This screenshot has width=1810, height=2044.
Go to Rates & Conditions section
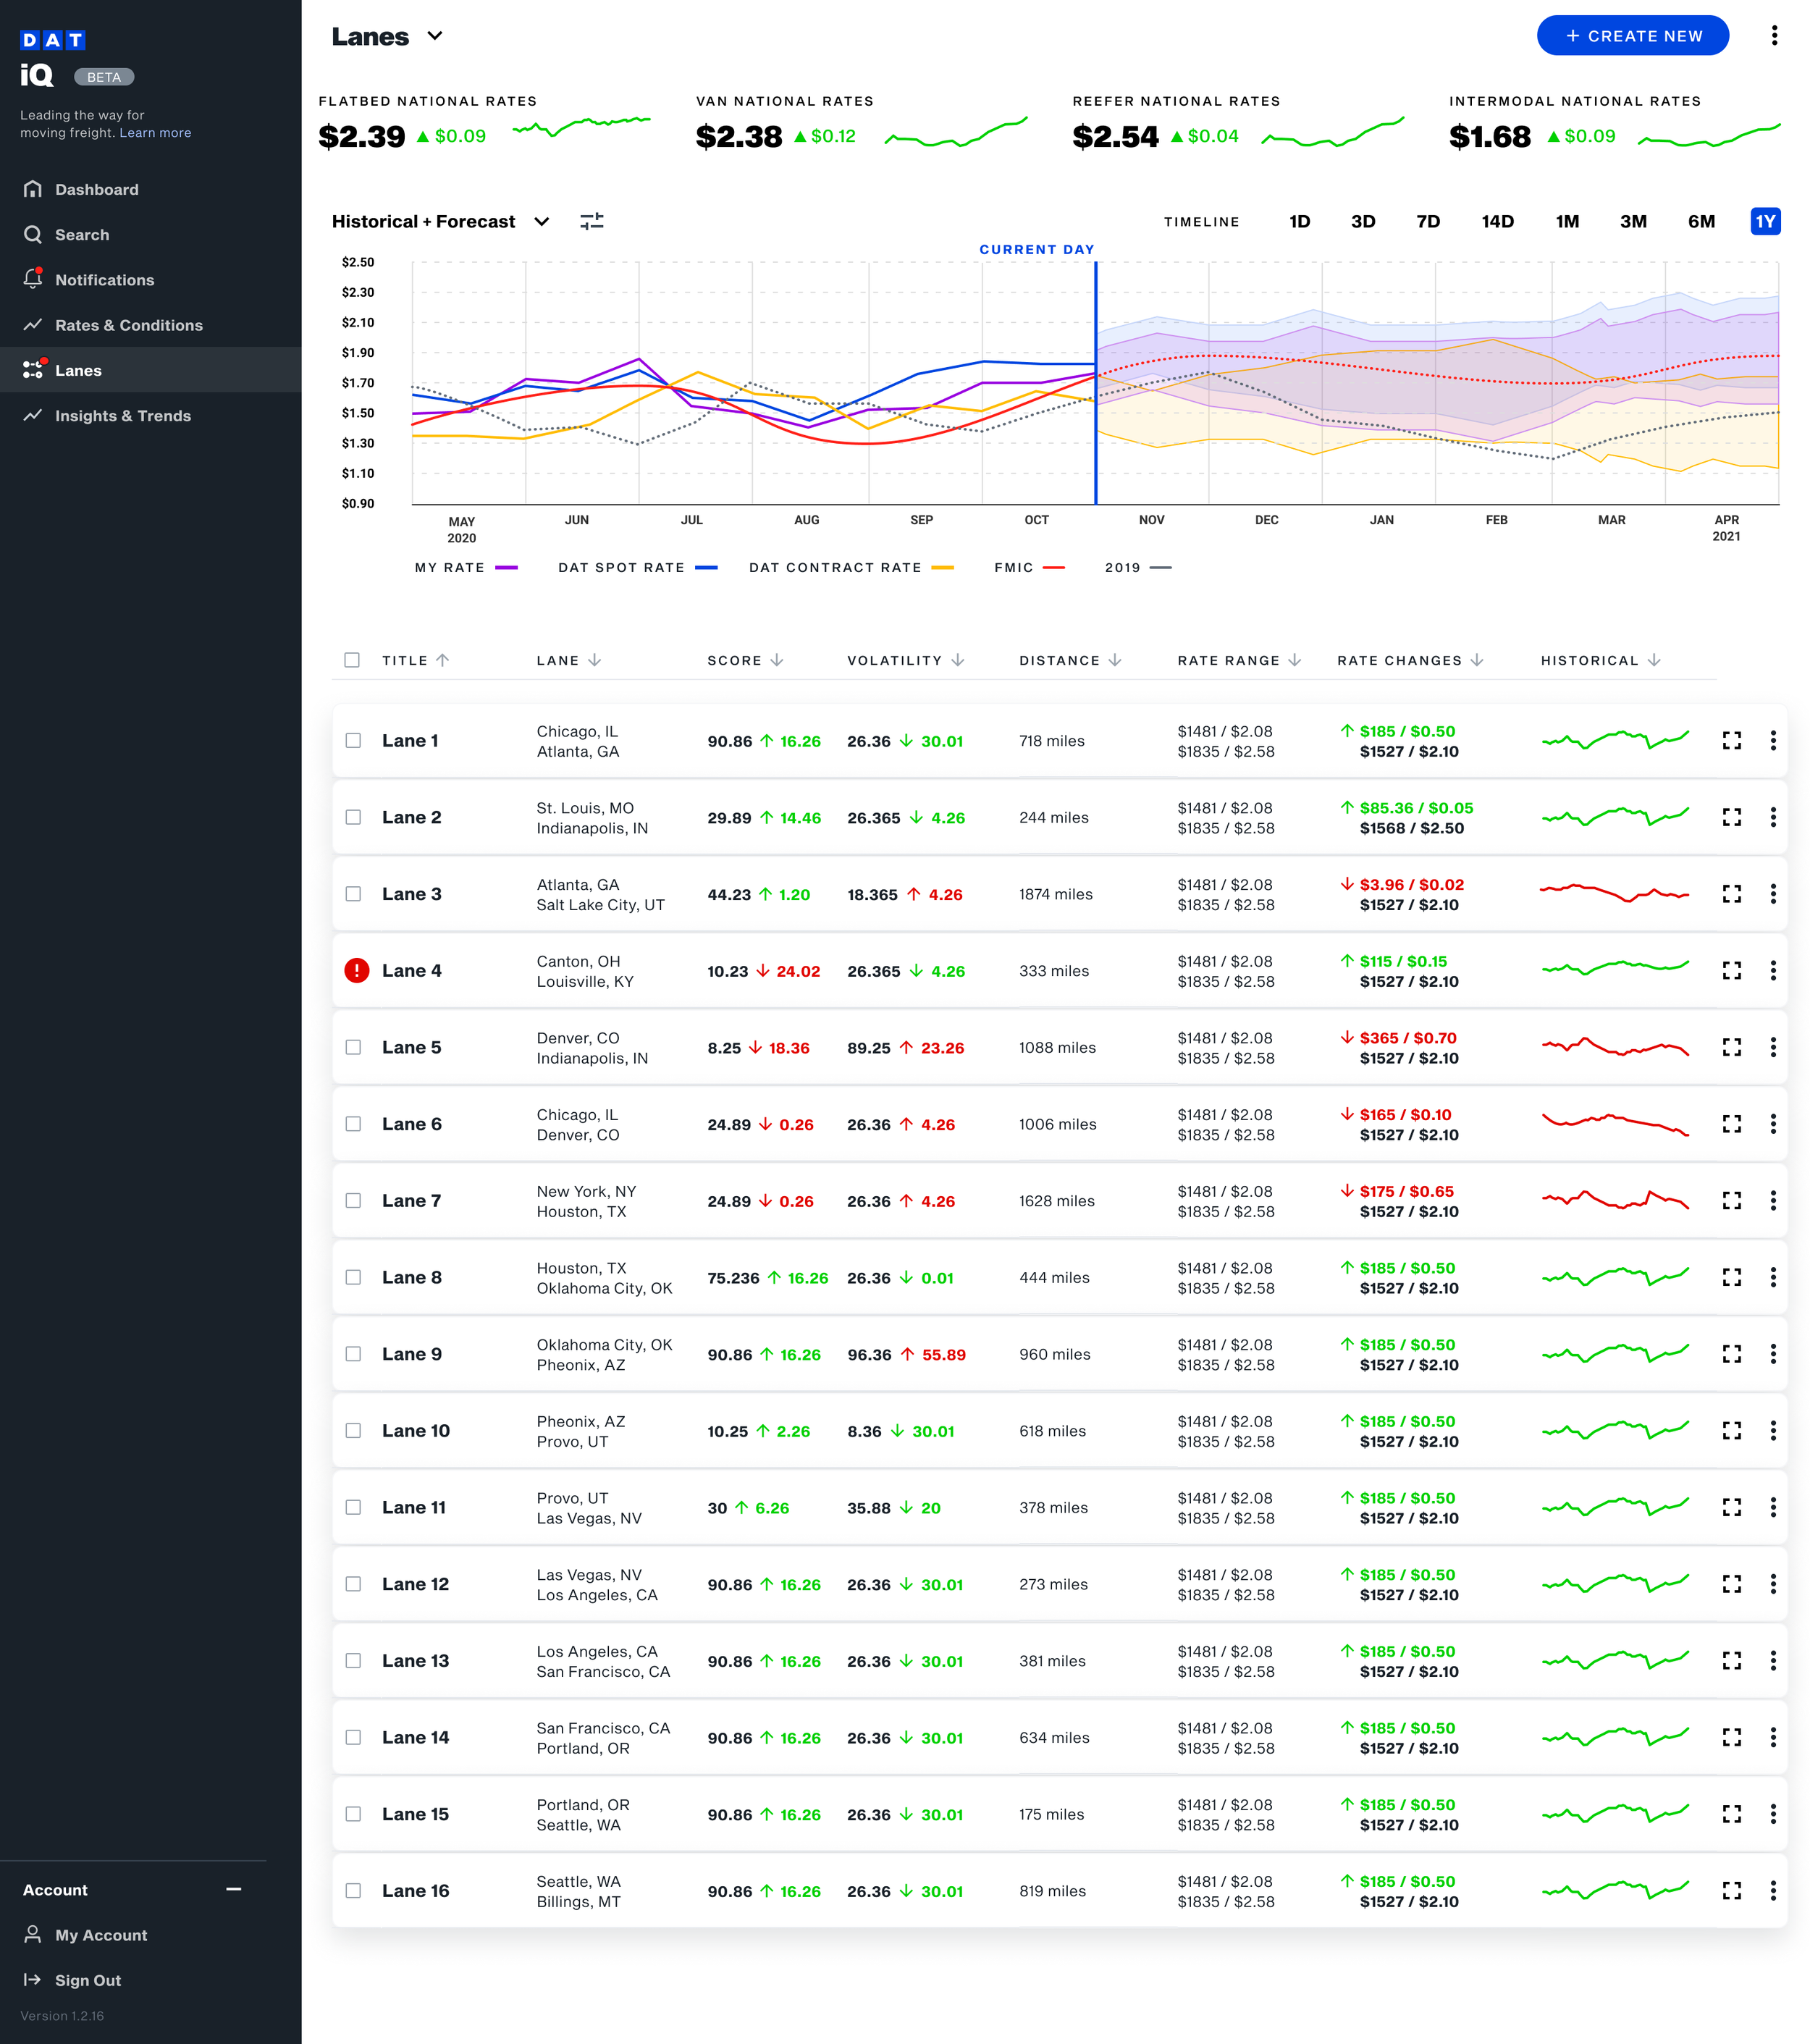click(x=129, y=325)
